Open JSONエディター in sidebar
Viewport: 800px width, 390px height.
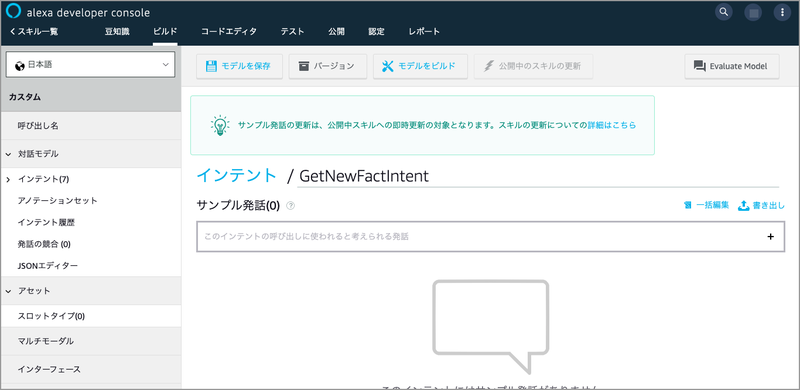click(48, 266)
